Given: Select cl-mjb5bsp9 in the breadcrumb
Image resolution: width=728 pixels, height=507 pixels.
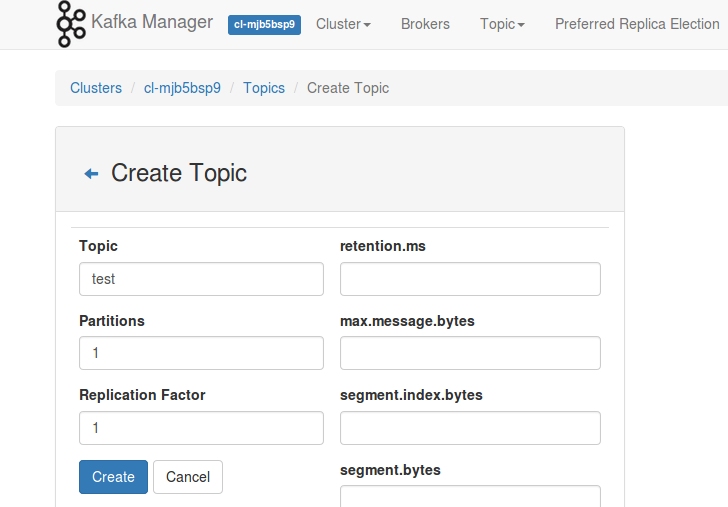Looking at the screenshot, I should tap(182, 88).
